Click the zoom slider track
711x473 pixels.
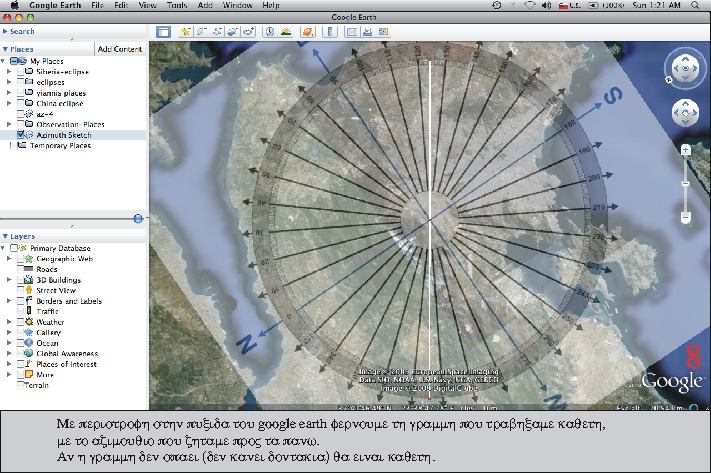pyautogui.click(x=686, y=183)
